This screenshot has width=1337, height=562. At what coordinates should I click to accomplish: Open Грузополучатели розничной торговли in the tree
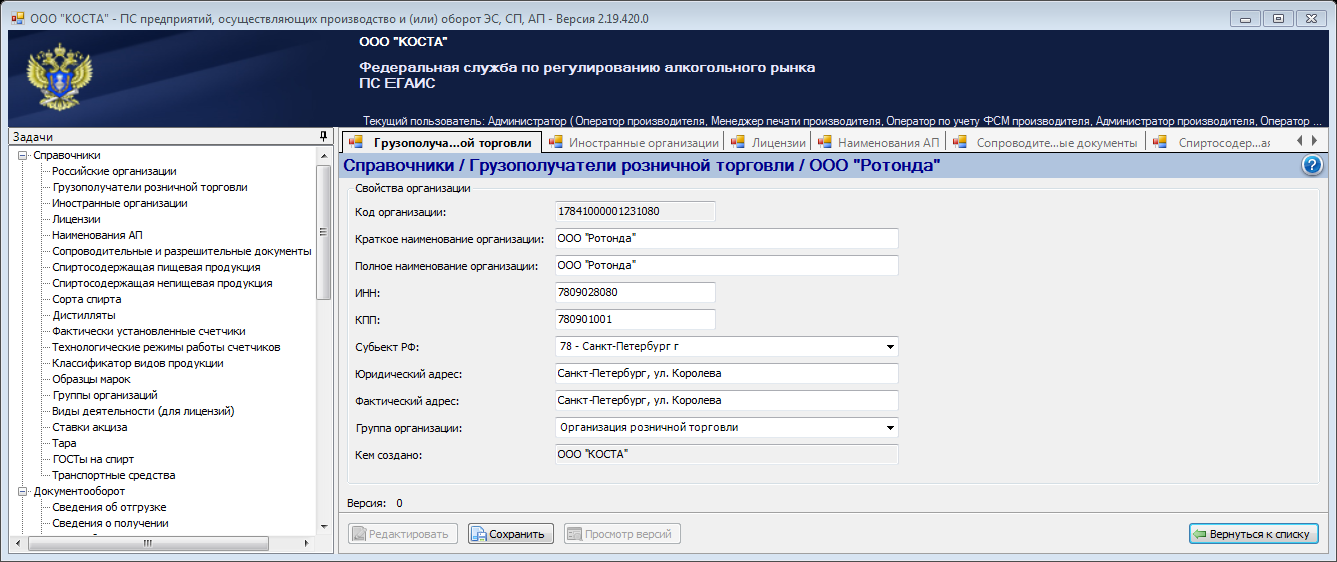pyautogui.click(x=150, y=187)
